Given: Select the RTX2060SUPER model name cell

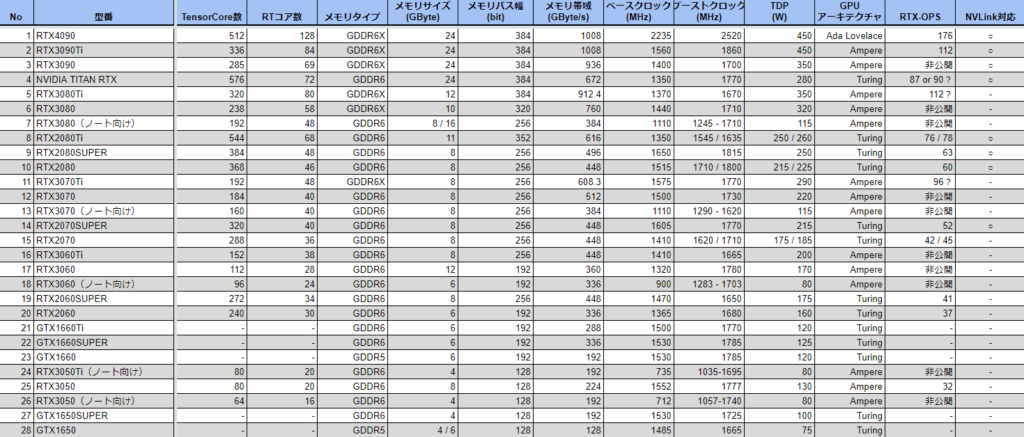Looking at the screenshot, I should click(104, 299).
